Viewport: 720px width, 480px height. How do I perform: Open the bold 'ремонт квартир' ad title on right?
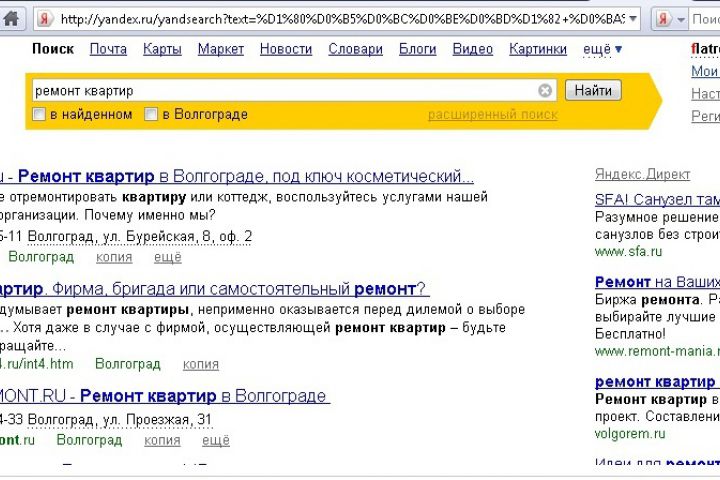(x=655, y=382)
